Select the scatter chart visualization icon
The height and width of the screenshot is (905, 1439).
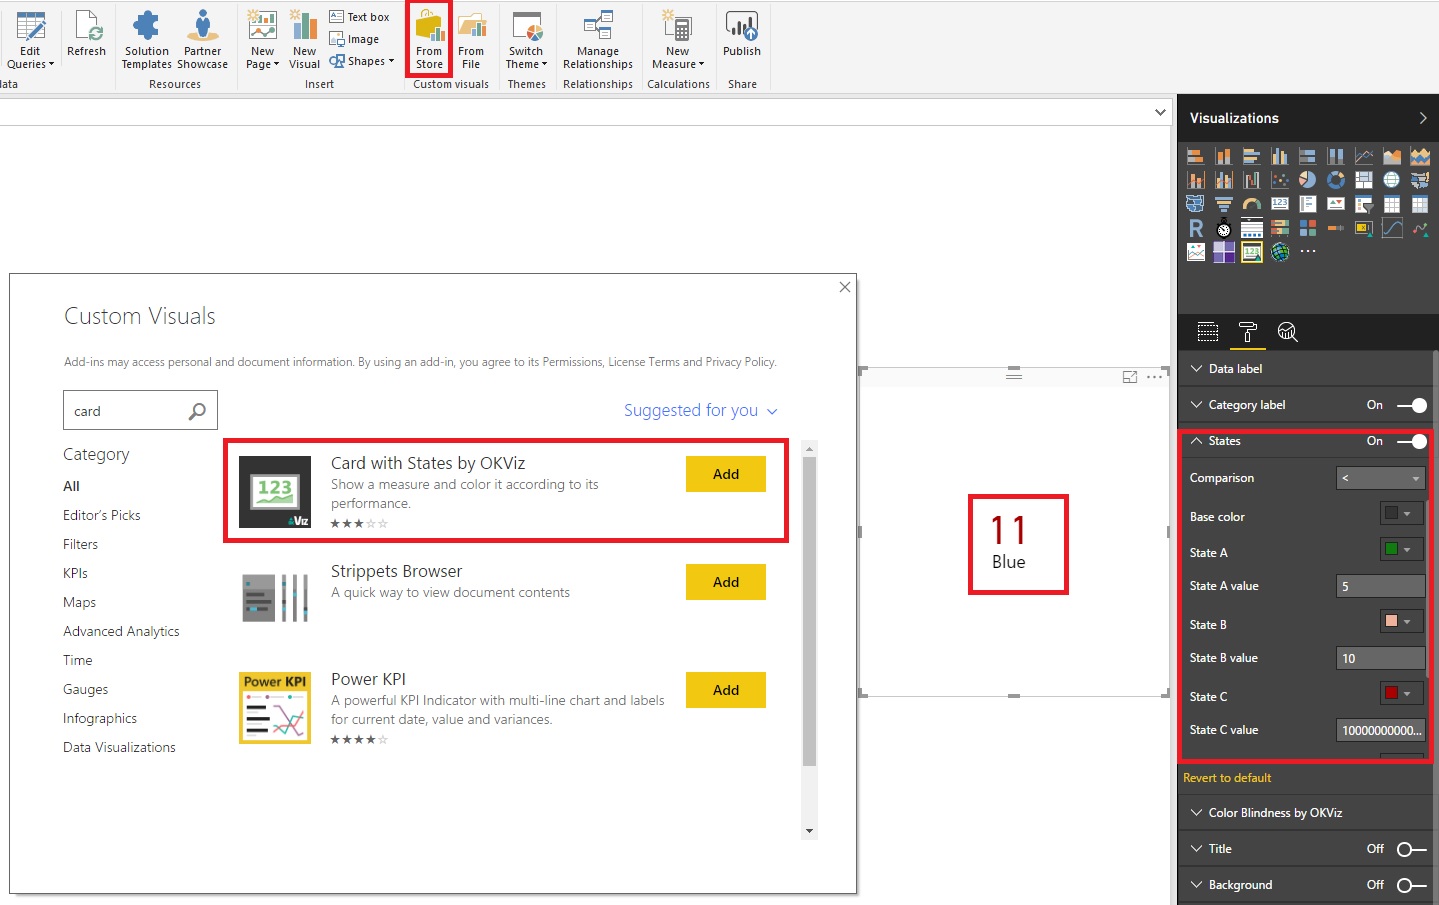pyautogui.click(x=1279, y=180)
